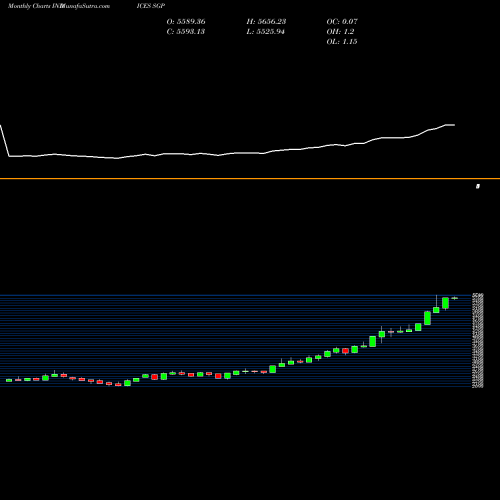Click the "OL: 1.15" value

point(342,42)
